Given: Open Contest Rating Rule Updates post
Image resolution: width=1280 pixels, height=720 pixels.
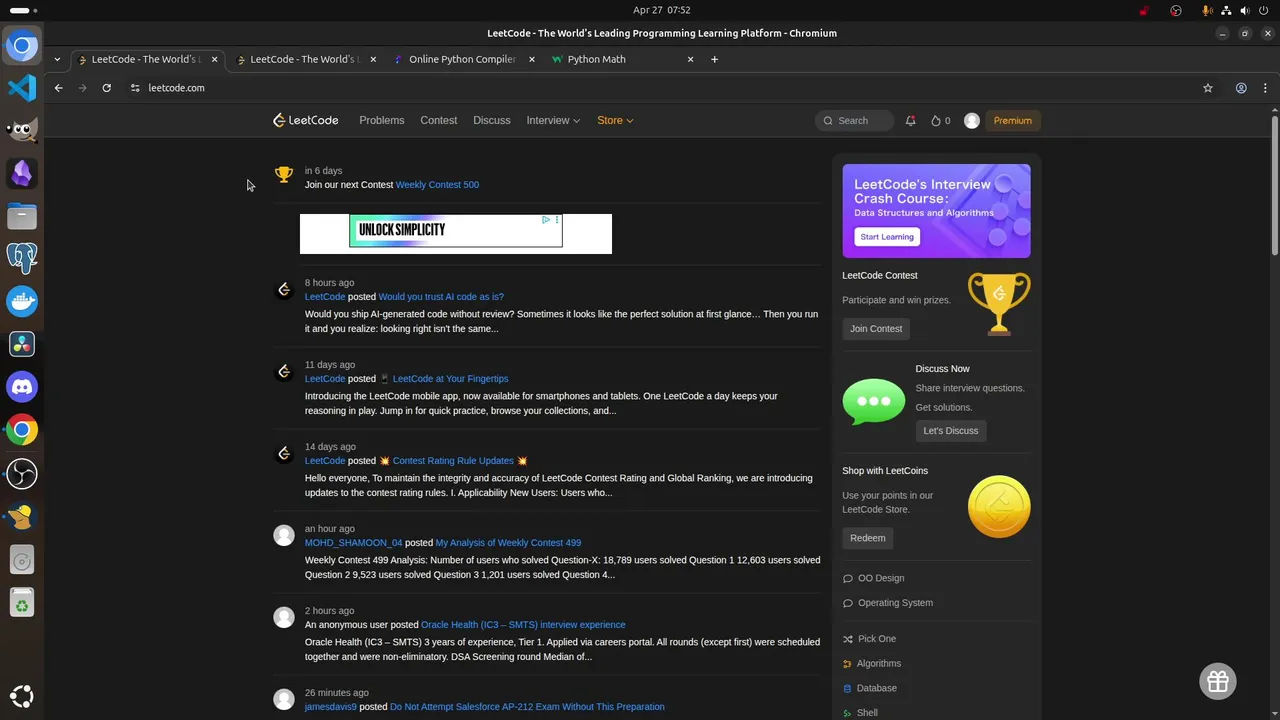Looking at the screenshot, I should coord(453,461).
